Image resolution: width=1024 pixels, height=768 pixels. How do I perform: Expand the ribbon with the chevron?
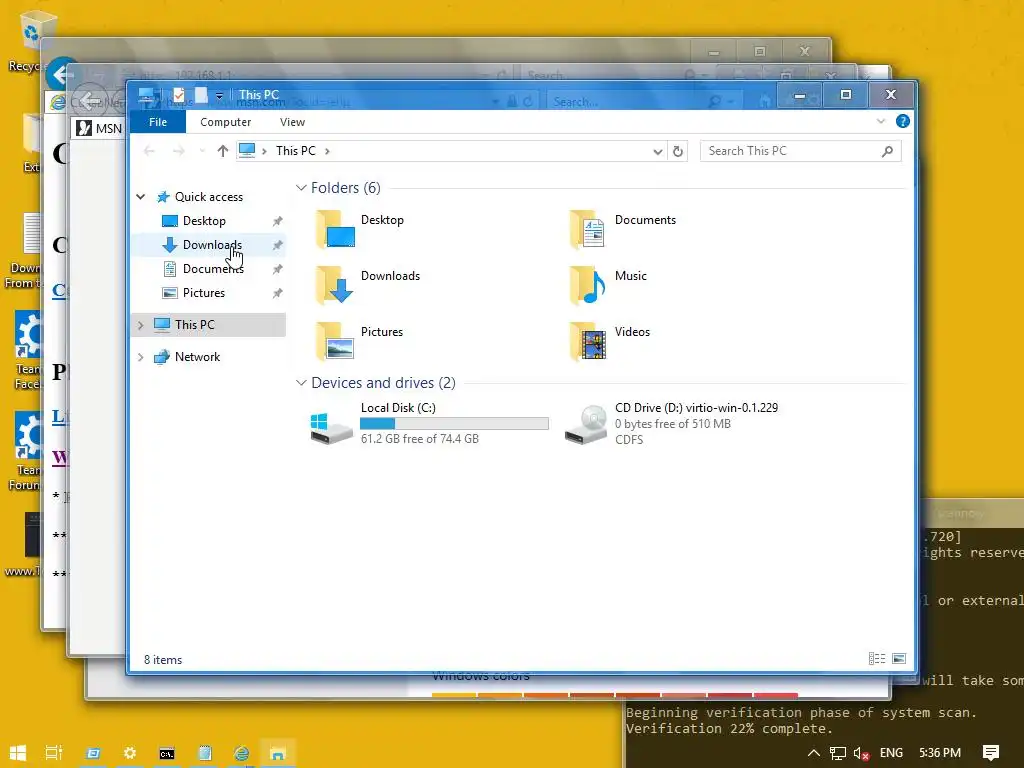(880, 121)
